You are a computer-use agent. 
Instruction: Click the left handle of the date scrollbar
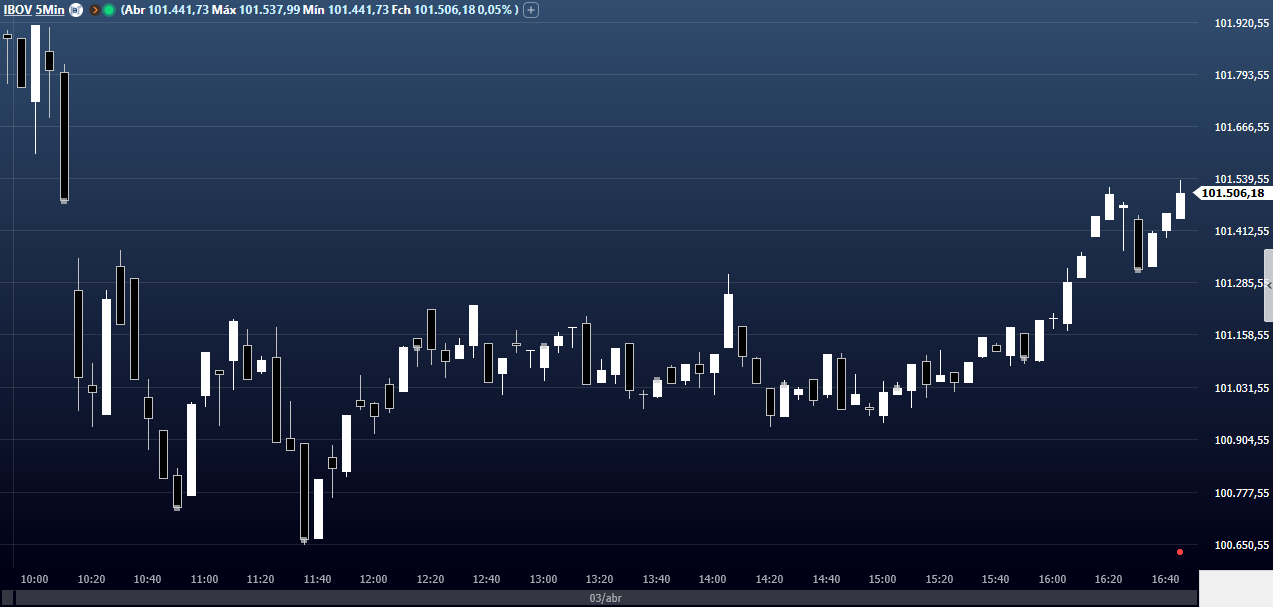[x=7, y=598]
